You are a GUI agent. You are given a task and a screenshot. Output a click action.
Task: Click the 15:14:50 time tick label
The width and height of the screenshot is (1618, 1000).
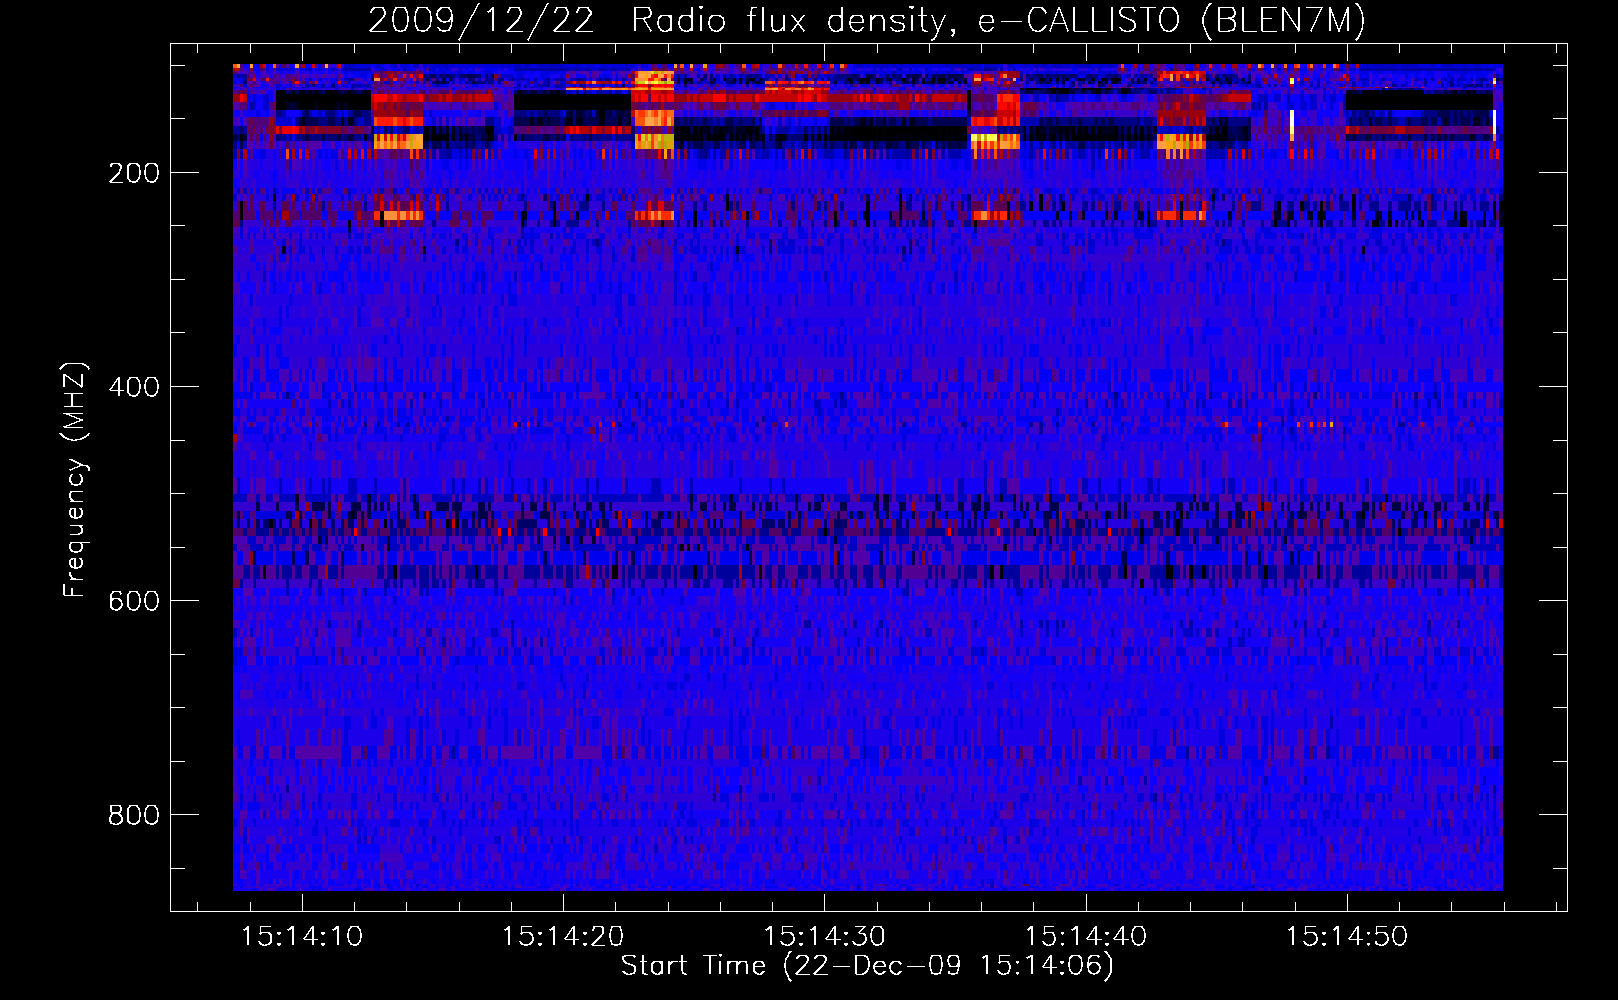[x=1347, y=937]
